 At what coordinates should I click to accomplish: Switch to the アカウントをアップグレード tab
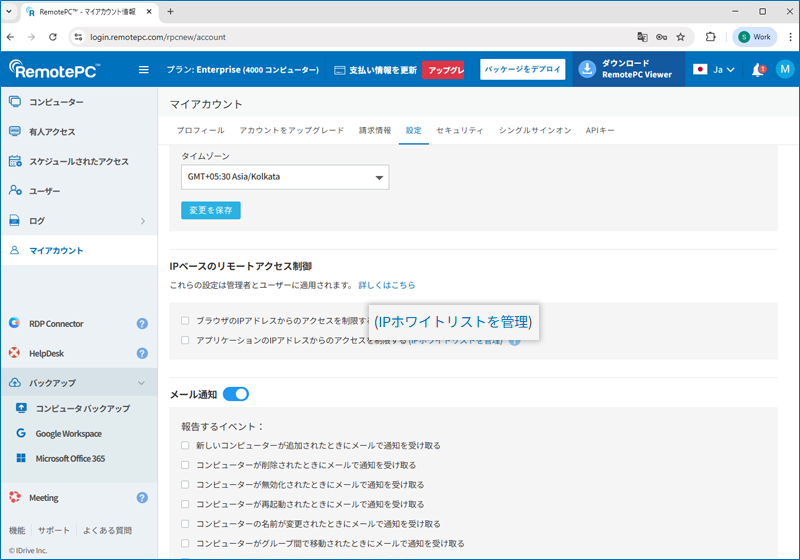pyautogui.click(x=292, y=130)
